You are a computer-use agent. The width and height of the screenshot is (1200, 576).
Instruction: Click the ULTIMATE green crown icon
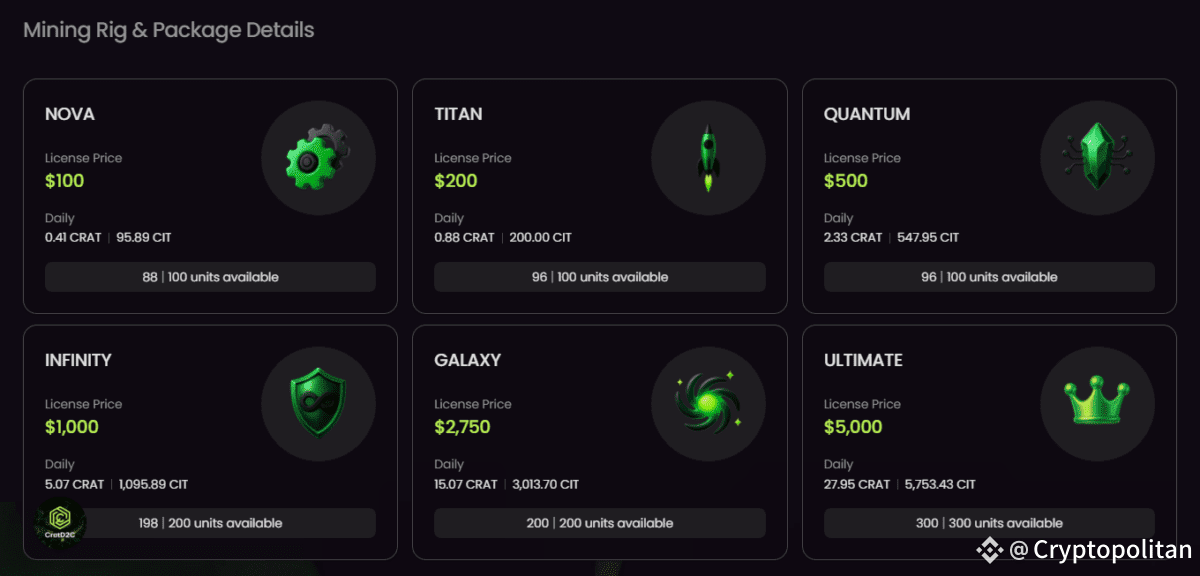[x=1098, y=403]
